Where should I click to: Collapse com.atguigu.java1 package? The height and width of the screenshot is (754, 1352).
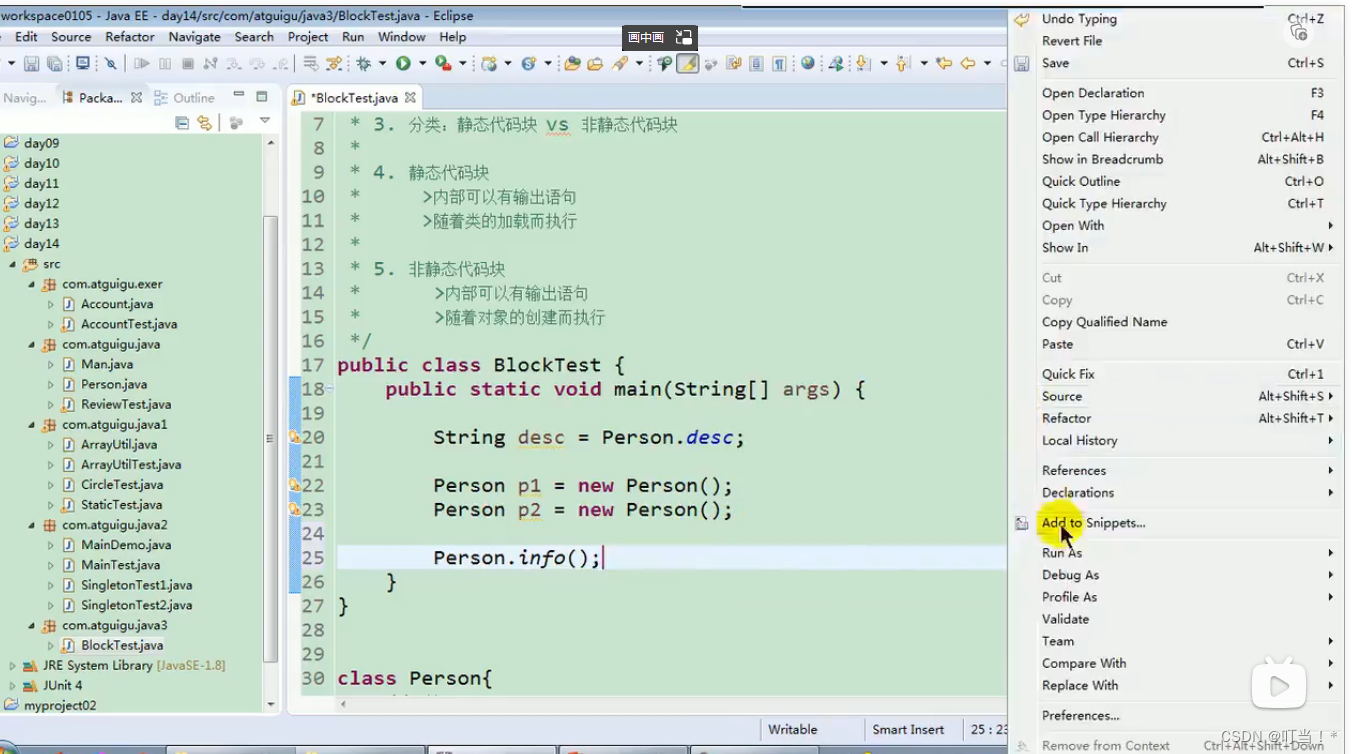tap(31, 424)
